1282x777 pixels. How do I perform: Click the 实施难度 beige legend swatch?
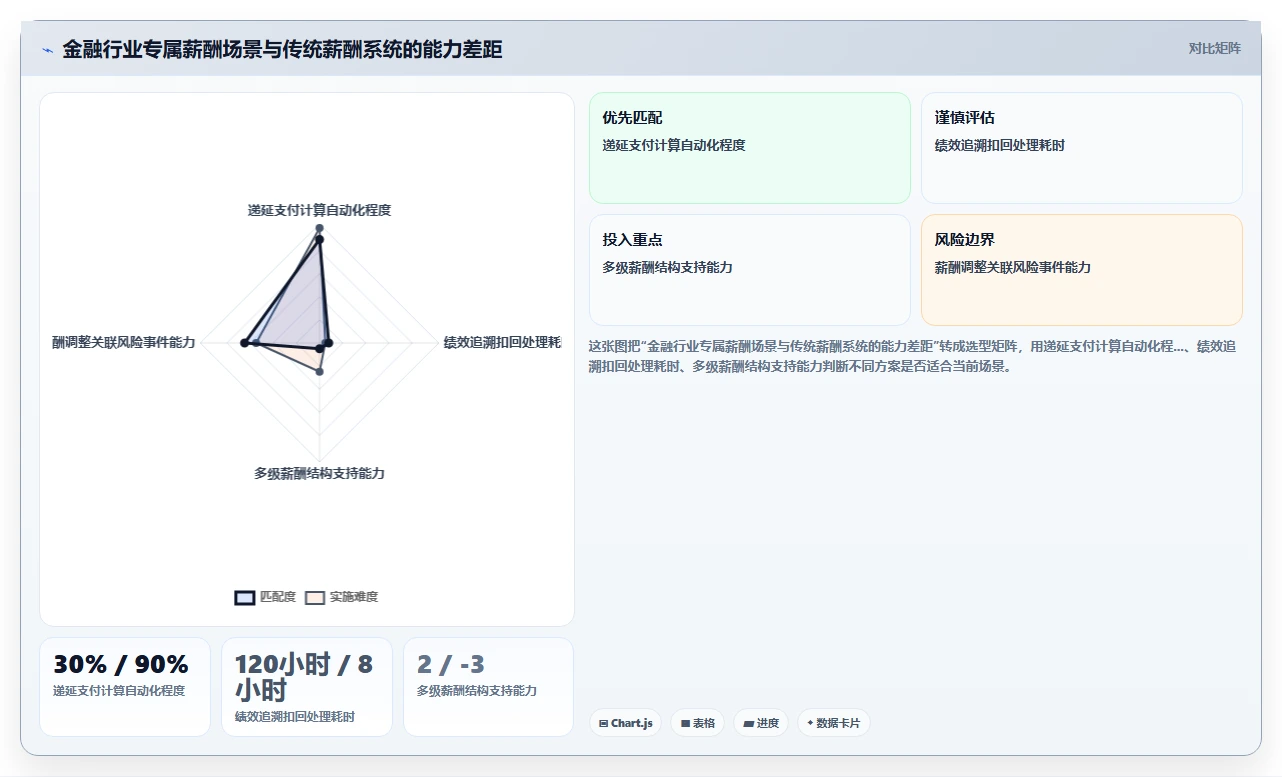click(315, 597)
